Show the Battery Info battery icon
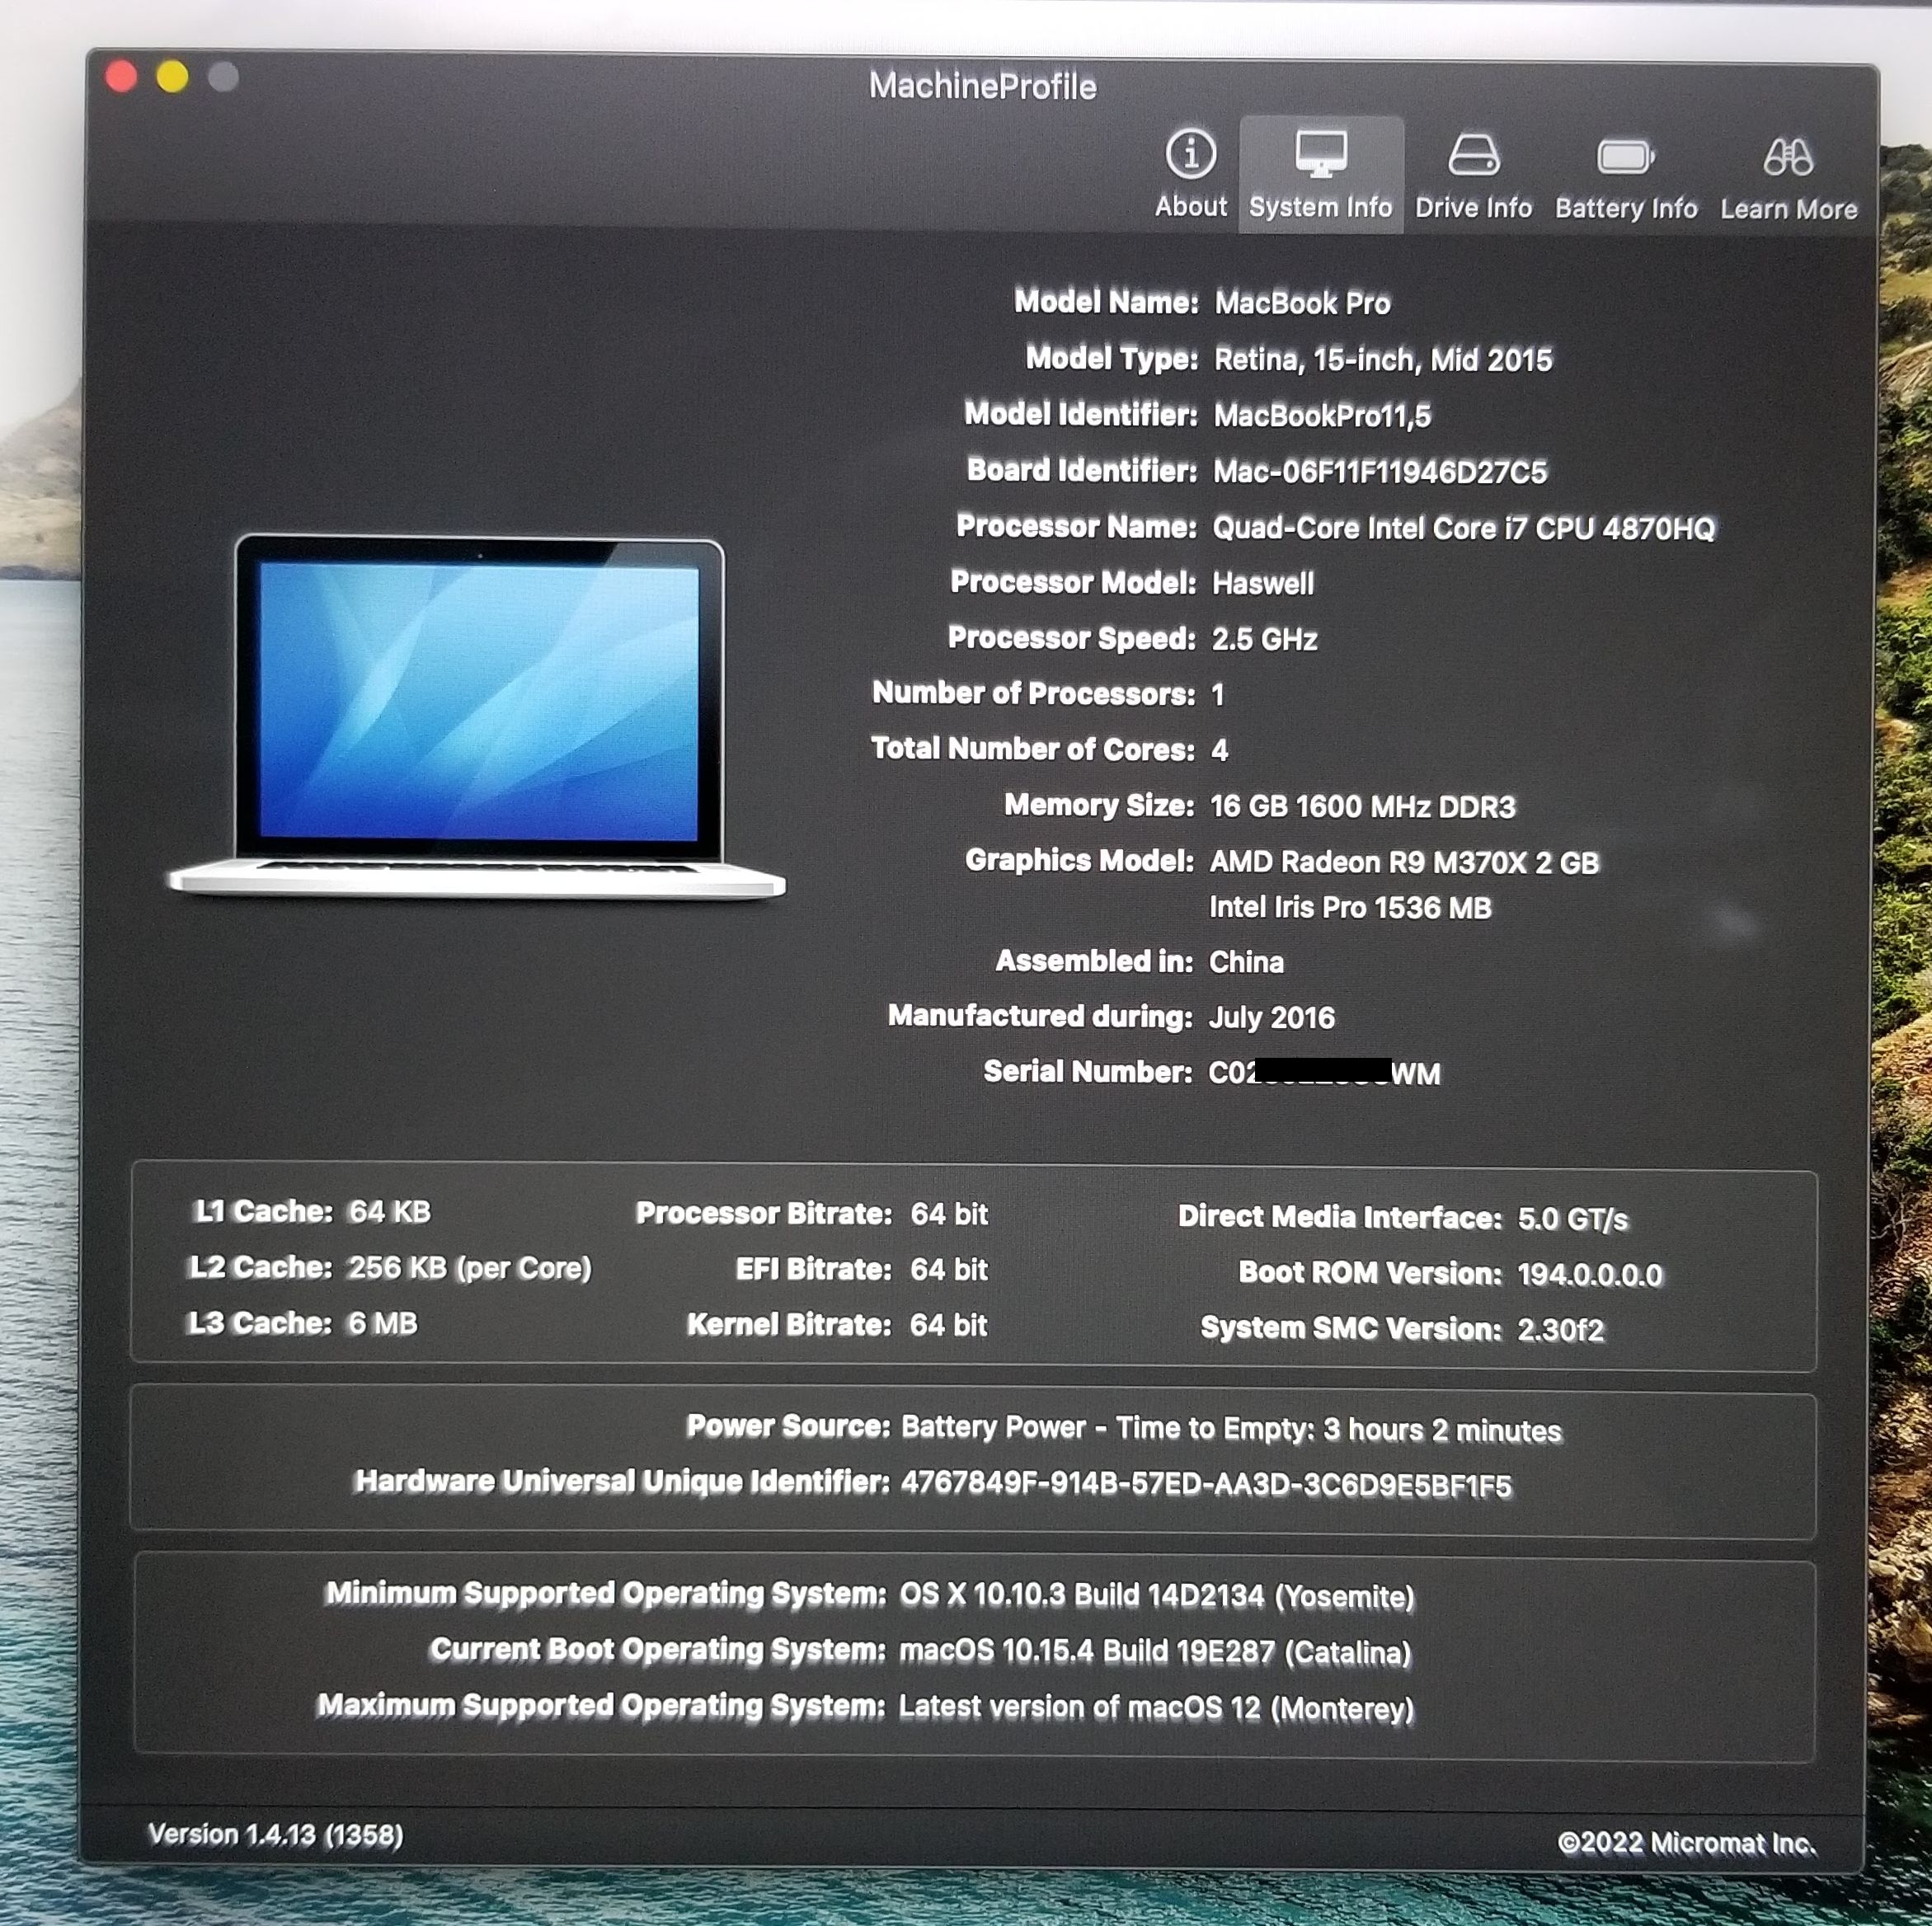The width and height of the screenshot is (1932, 1926). click(x=1625, y=157)
